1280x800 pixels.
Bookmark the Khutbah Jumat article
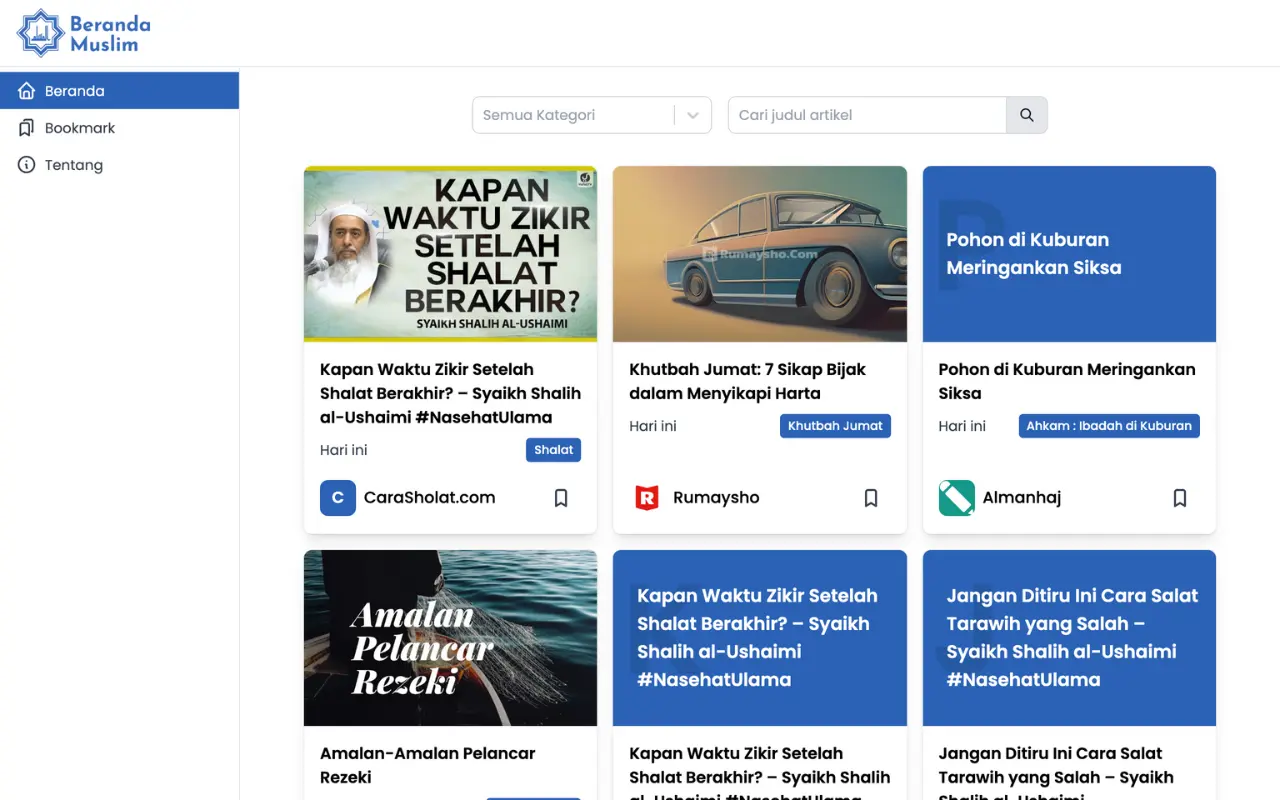870,497
